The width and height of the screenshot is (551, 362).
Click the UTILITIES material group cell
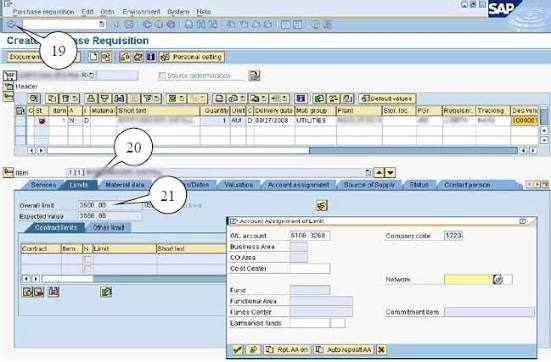pos(315,121)
